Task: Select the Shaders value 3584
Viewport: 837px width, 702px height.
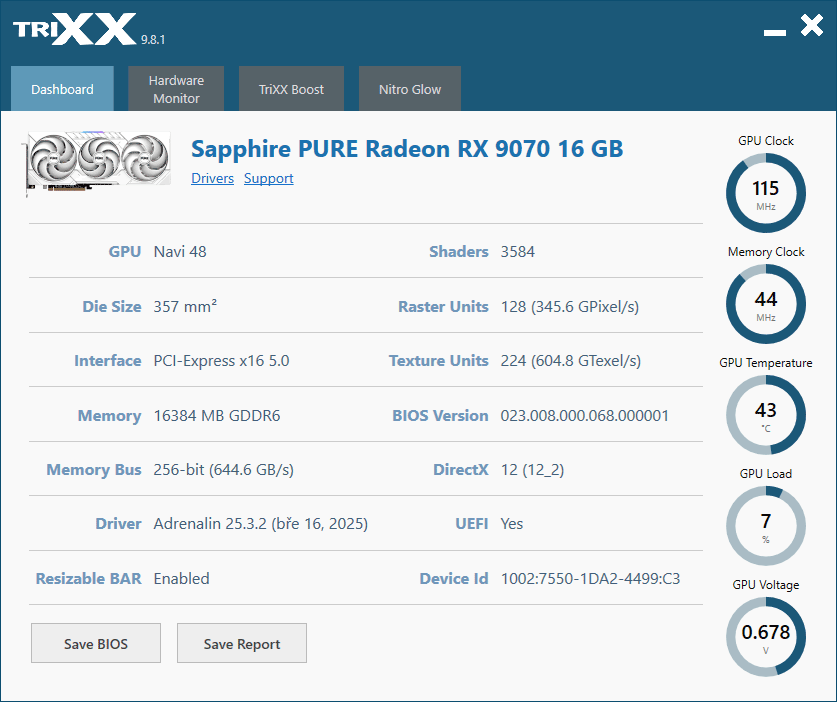Action: click(518, 251)
